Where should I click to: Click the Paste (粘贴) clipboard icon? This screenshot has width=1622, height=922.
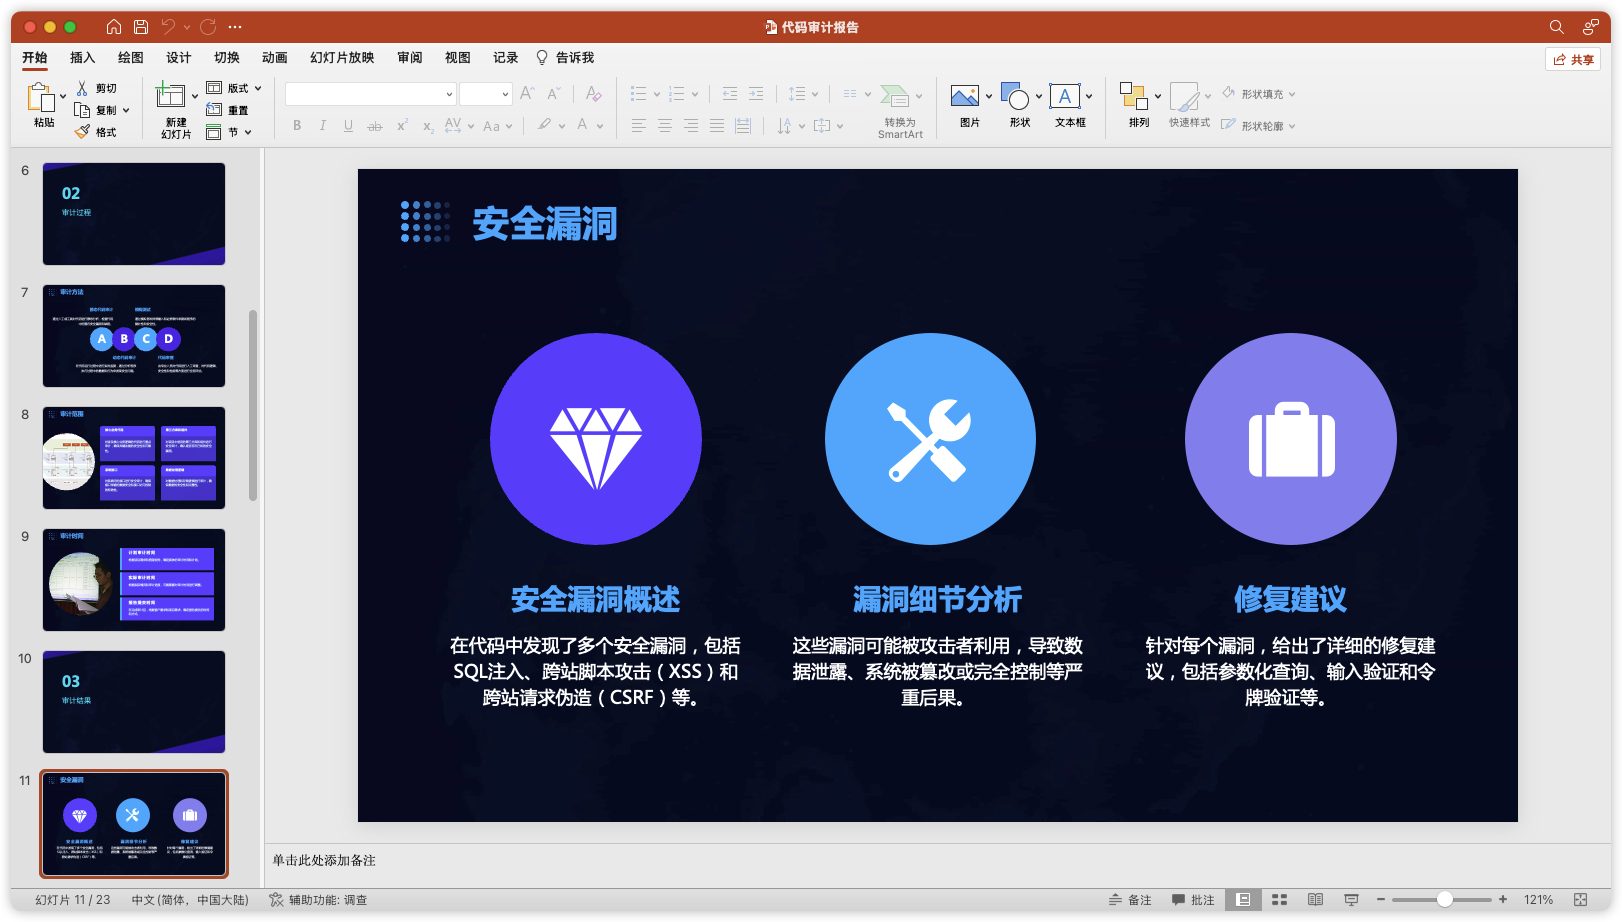[x=41, y=98]
